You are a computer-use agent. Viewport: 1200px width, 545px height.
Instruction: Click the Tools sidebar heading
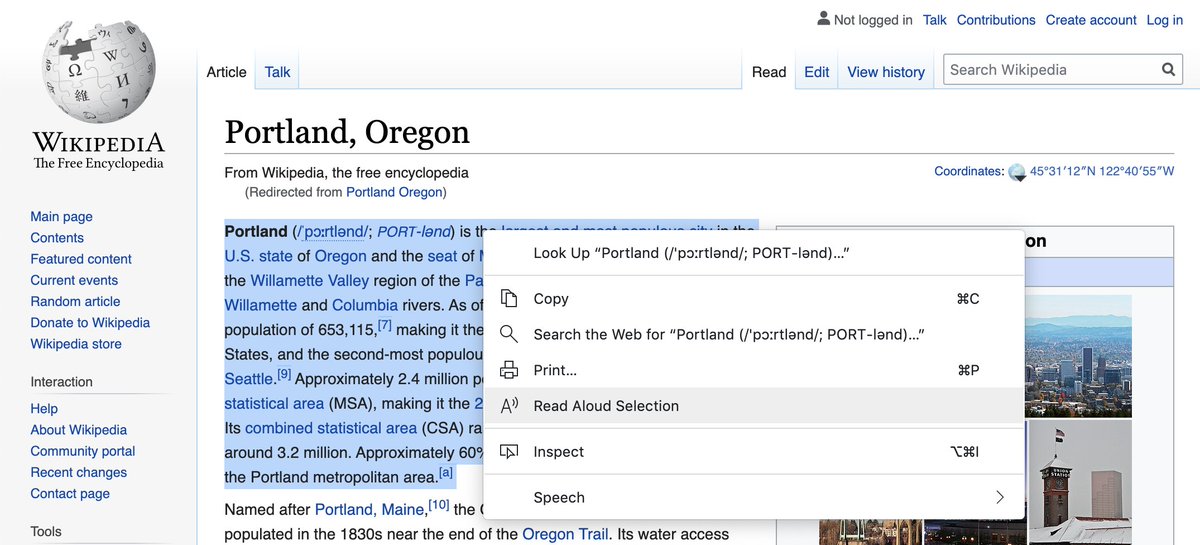coord(46,532)
